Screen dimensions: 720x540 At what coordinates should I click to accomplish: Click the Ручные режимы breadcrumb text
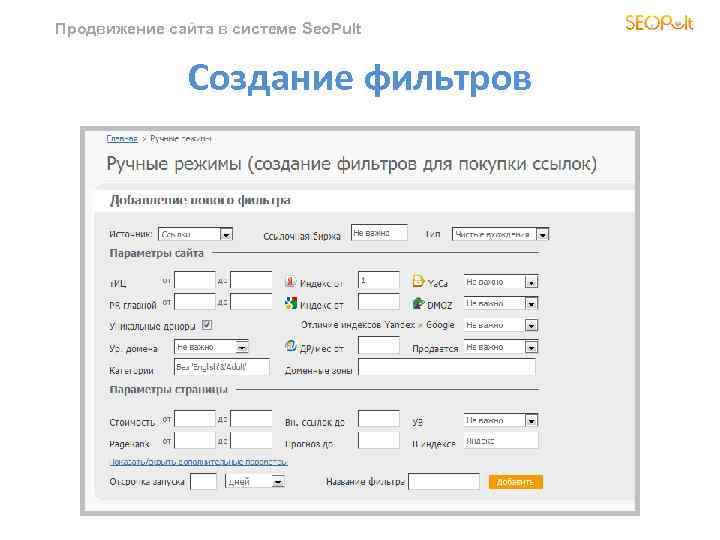[180, 139]
